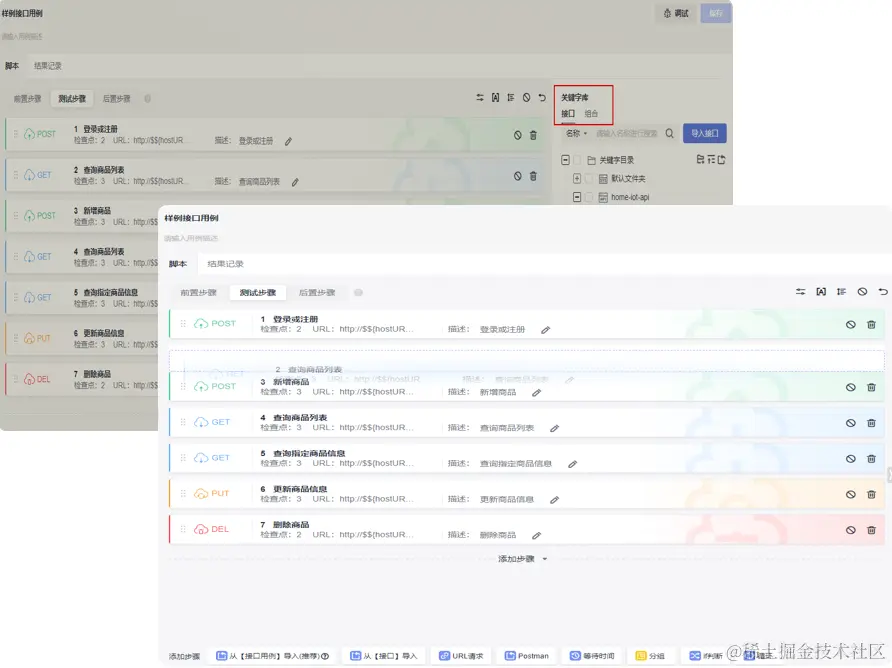Click pencil icon of back window step 1 登录或注册
The height and width of the screenshot is (668, 892).
[x=288, y=142]
